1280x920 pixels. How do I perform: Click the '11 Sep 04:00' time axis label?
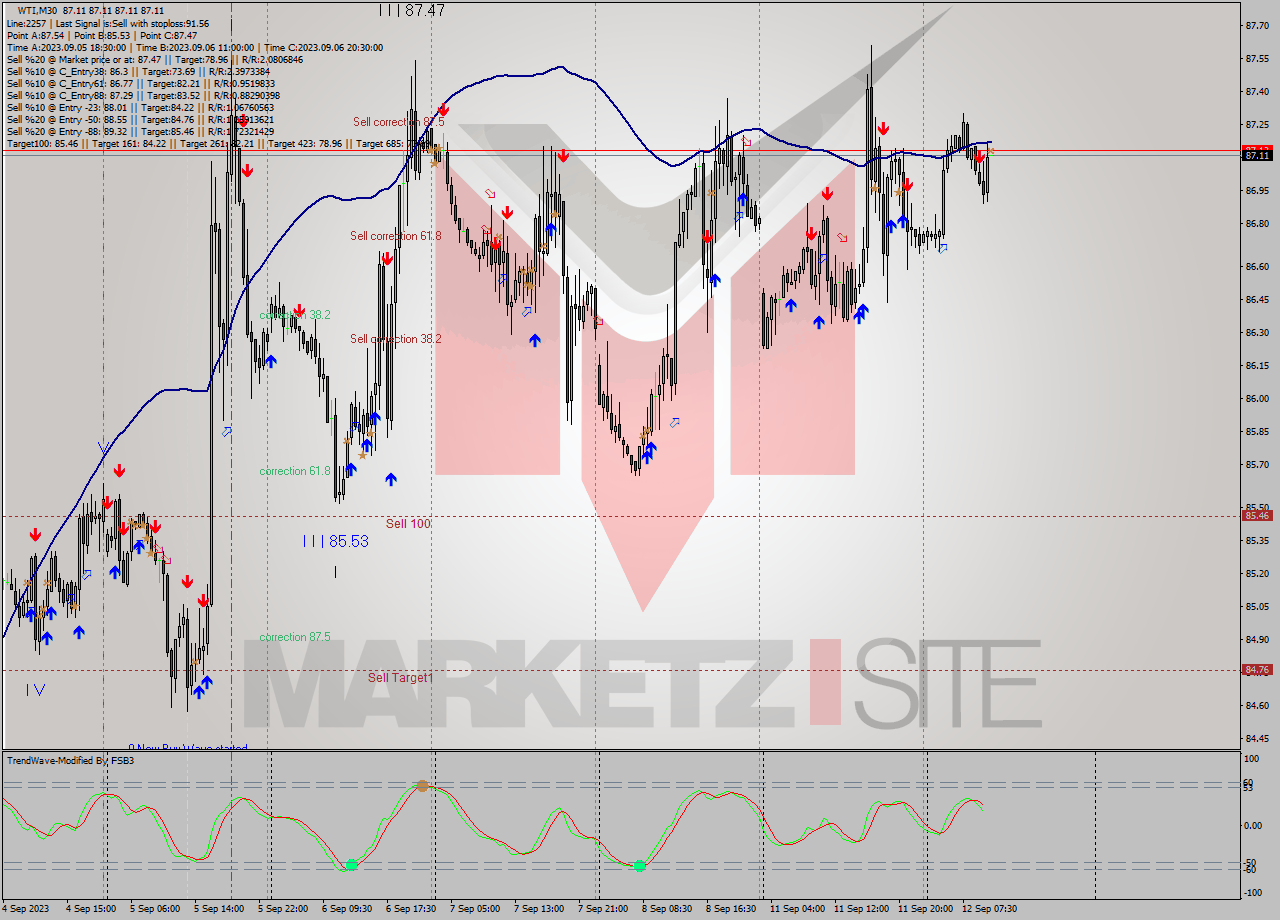798,909
